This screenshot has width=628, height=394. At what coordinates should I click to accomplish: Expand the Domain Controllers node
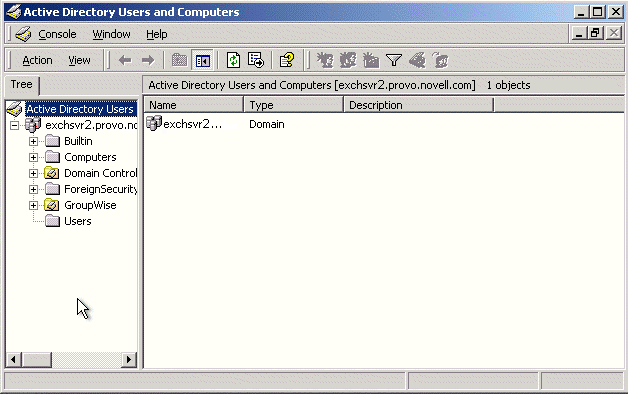coord(34,173)
